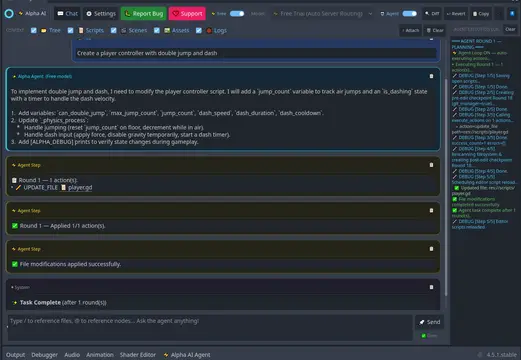Screen dimensions: 521x360
Task: Click the Alpha AI circular logo icon
Action: 9,14
